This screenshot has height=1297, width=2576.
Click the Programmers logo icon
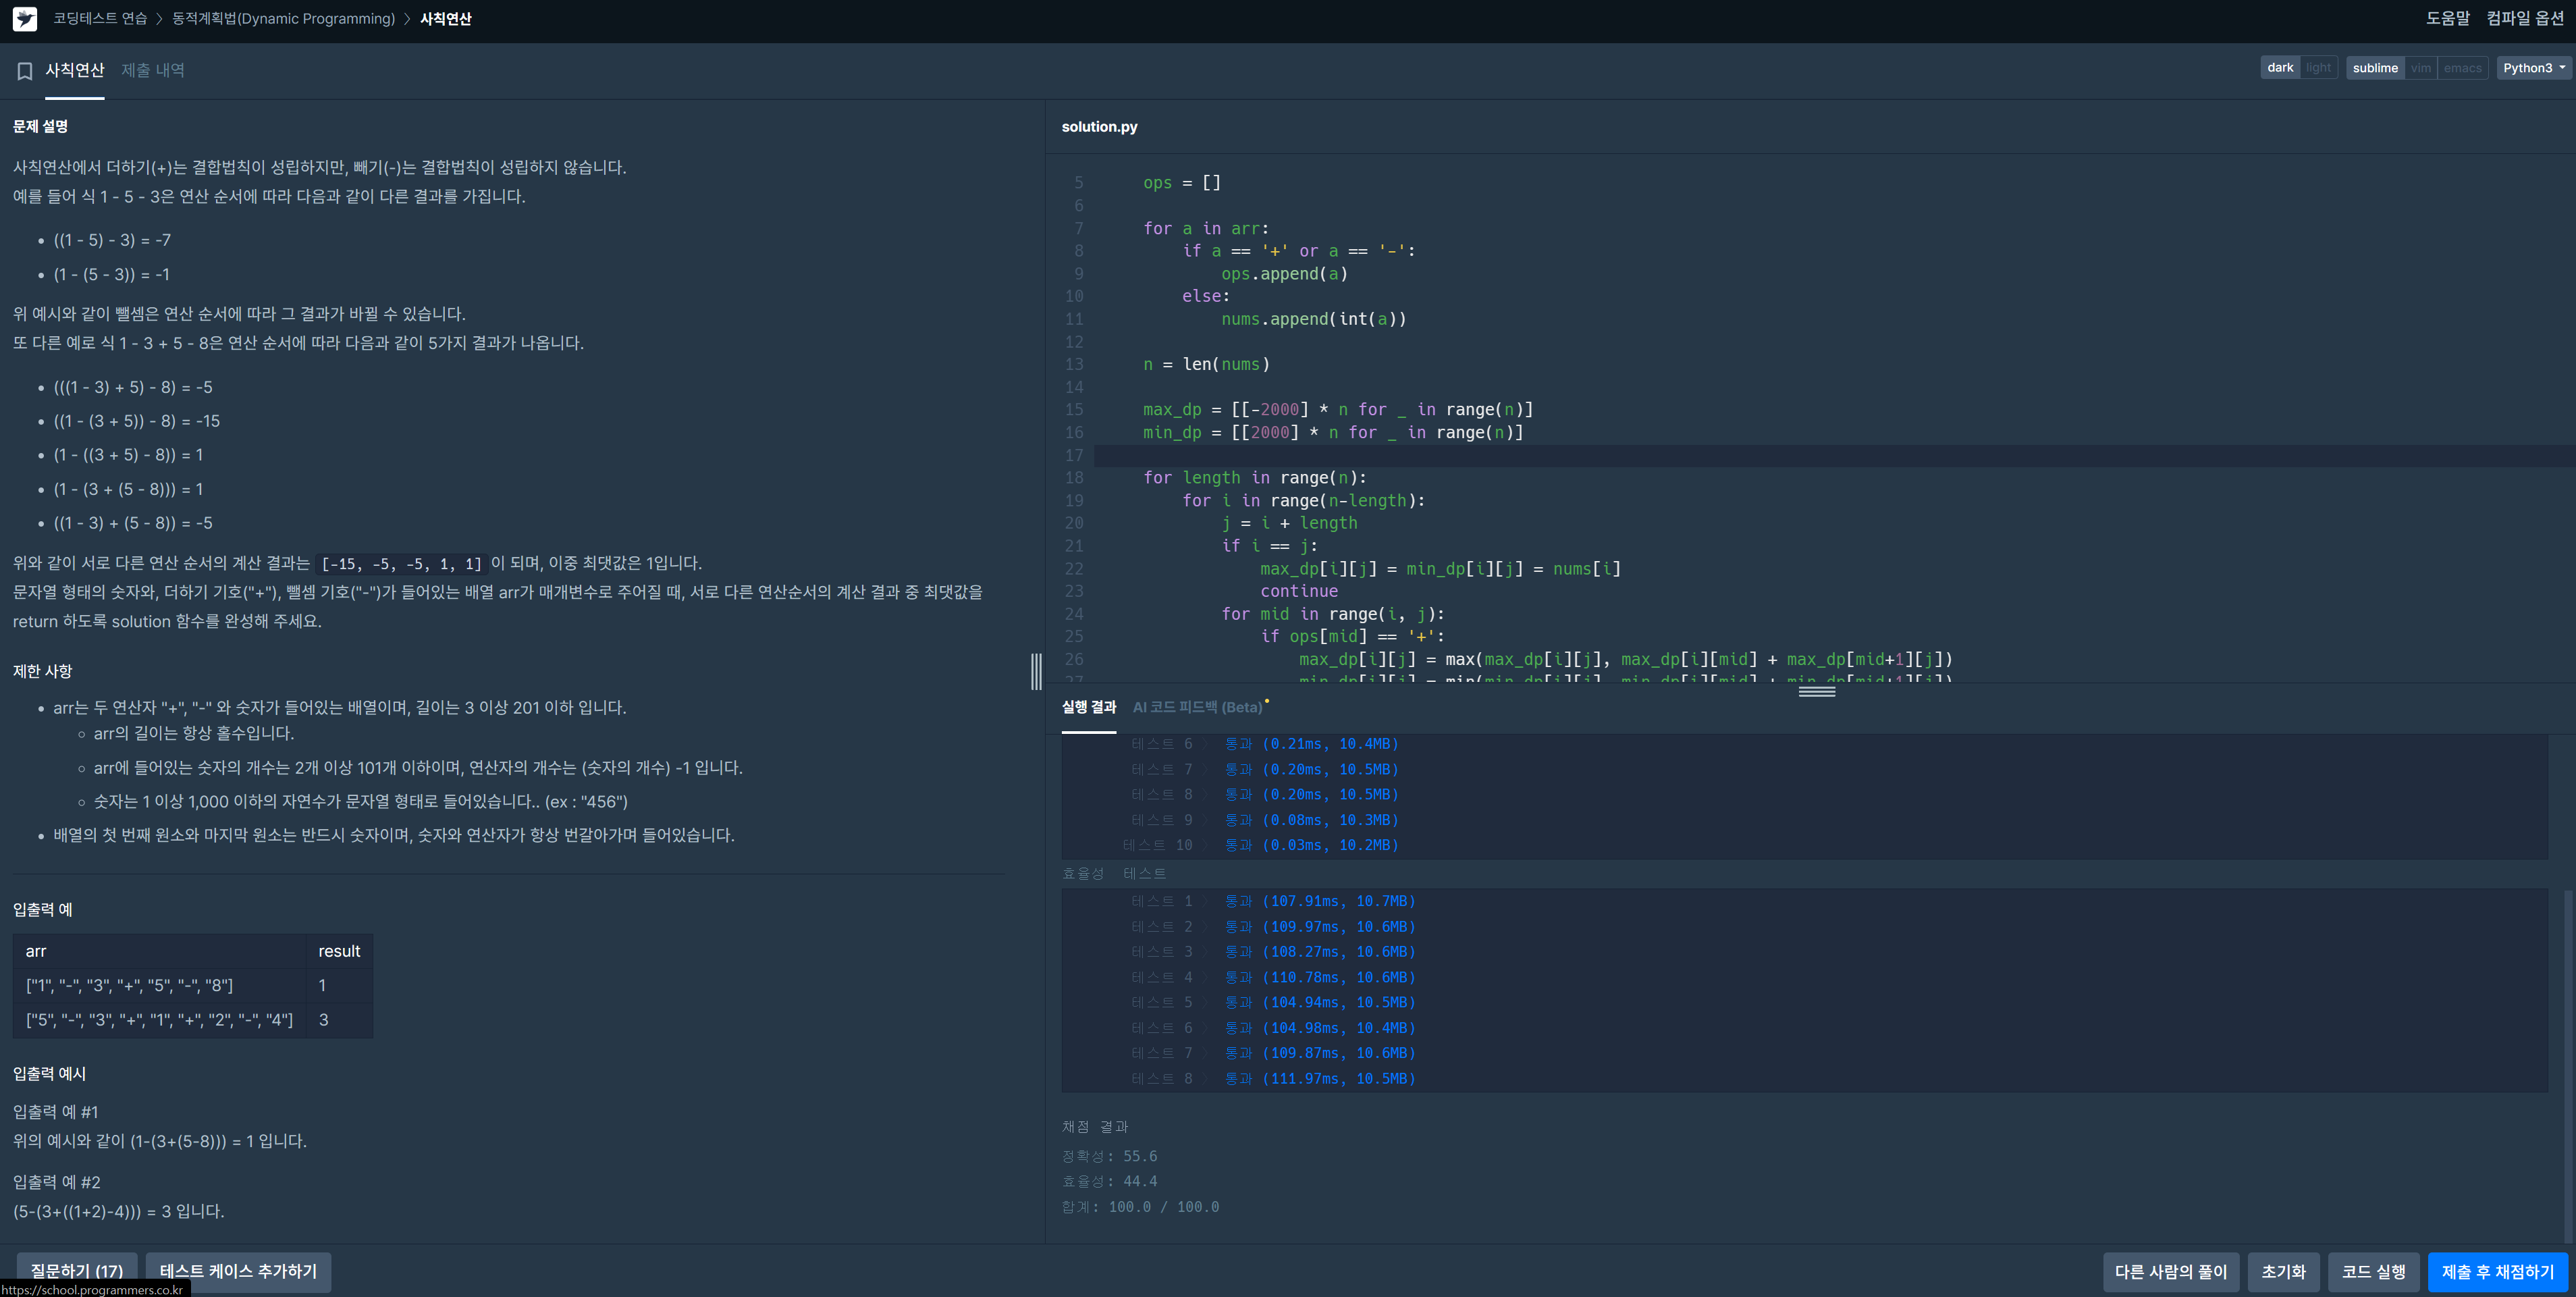(25, 19)
